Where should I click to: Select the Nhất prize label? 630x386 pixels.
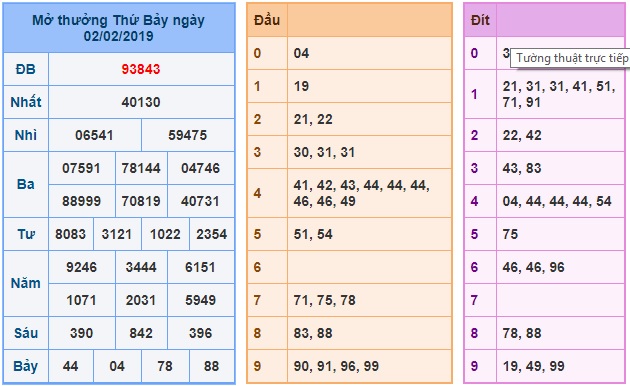point(26,102)
